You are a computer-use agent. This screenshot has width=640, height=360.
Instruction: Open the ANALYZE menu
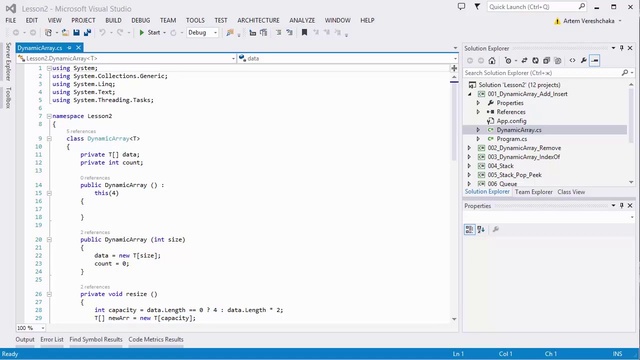pos(302,20)
